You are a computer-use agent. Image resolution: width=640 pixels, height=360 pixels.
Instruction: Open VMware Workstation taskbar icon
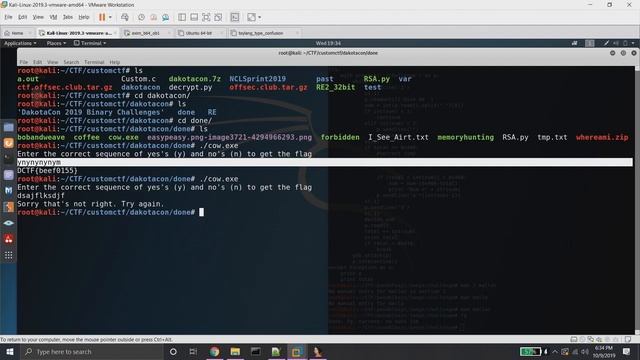[296, 351]
